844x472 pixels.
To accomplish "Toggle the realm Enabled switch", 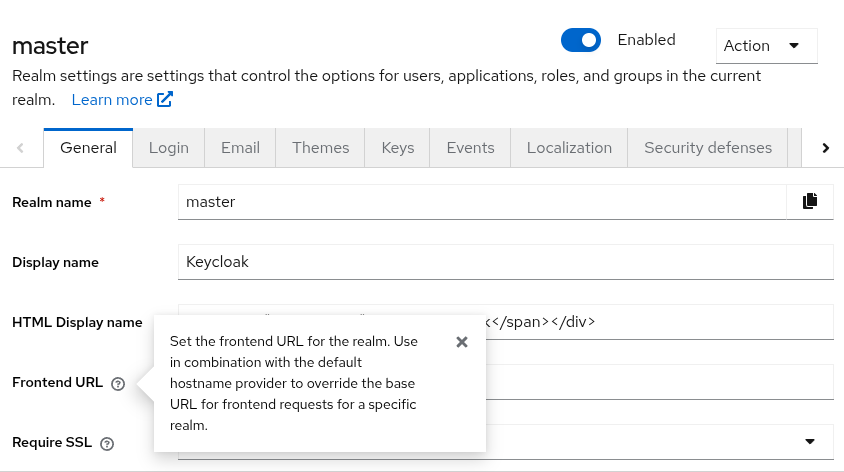I will coord(581,40).
